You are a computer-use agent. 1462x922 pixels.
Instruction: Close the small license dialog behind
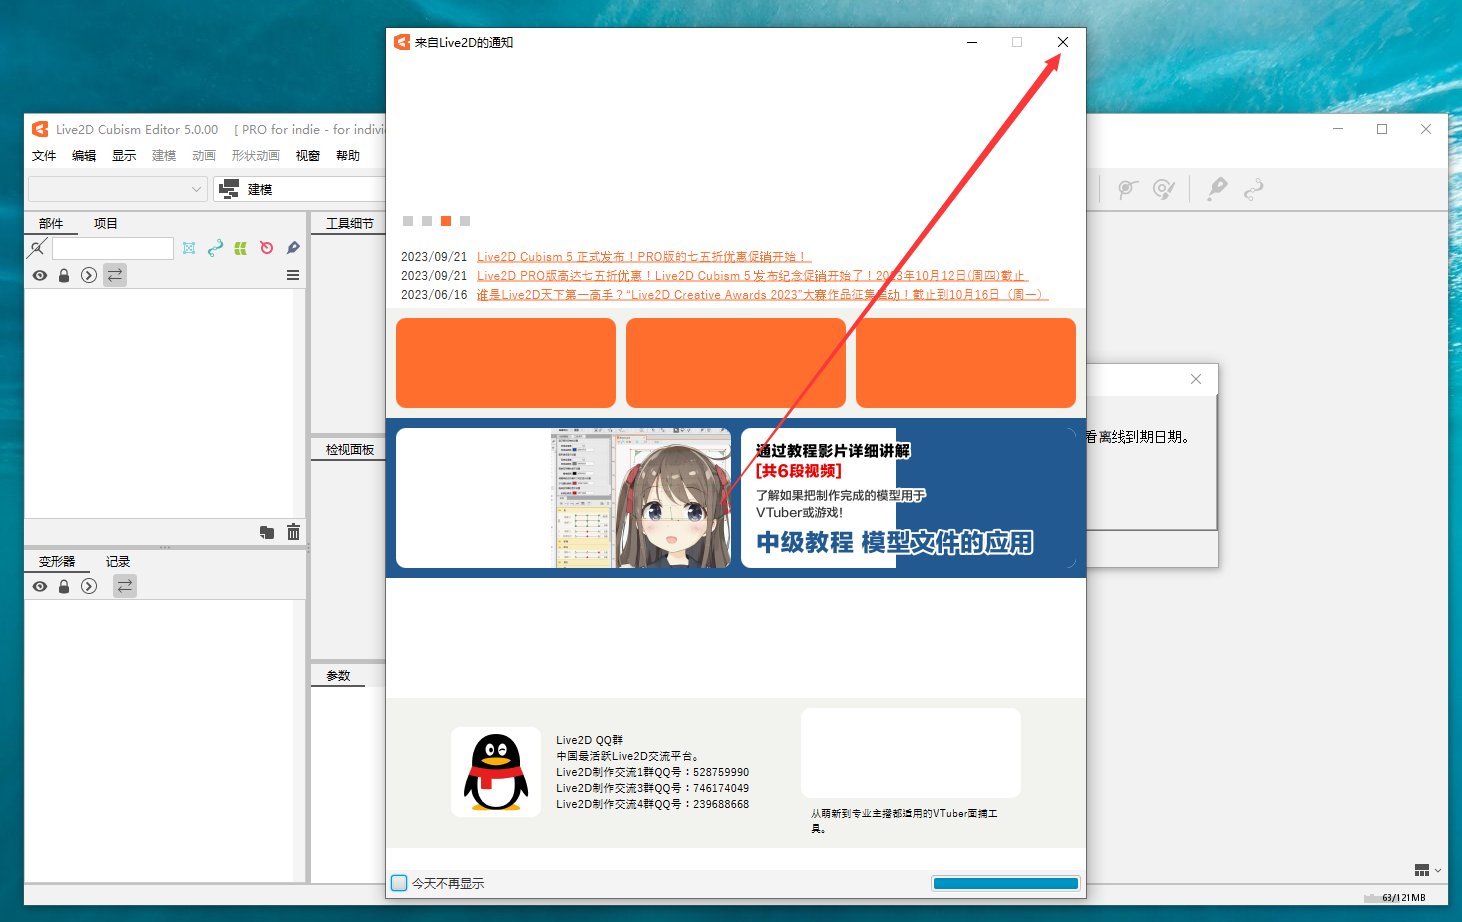click(1196, 379)
